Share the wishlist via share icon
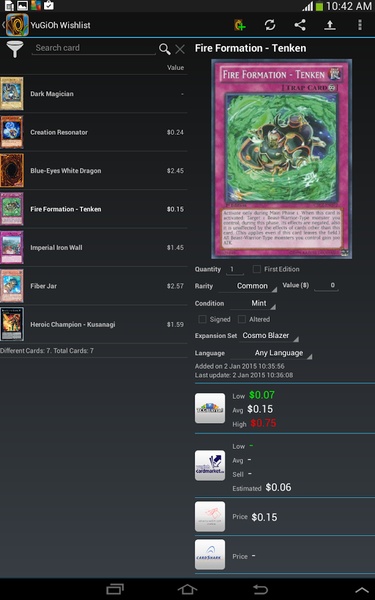The width and height of the screenshot is (375, 600). pyautogui.click(x=300, y=25)
